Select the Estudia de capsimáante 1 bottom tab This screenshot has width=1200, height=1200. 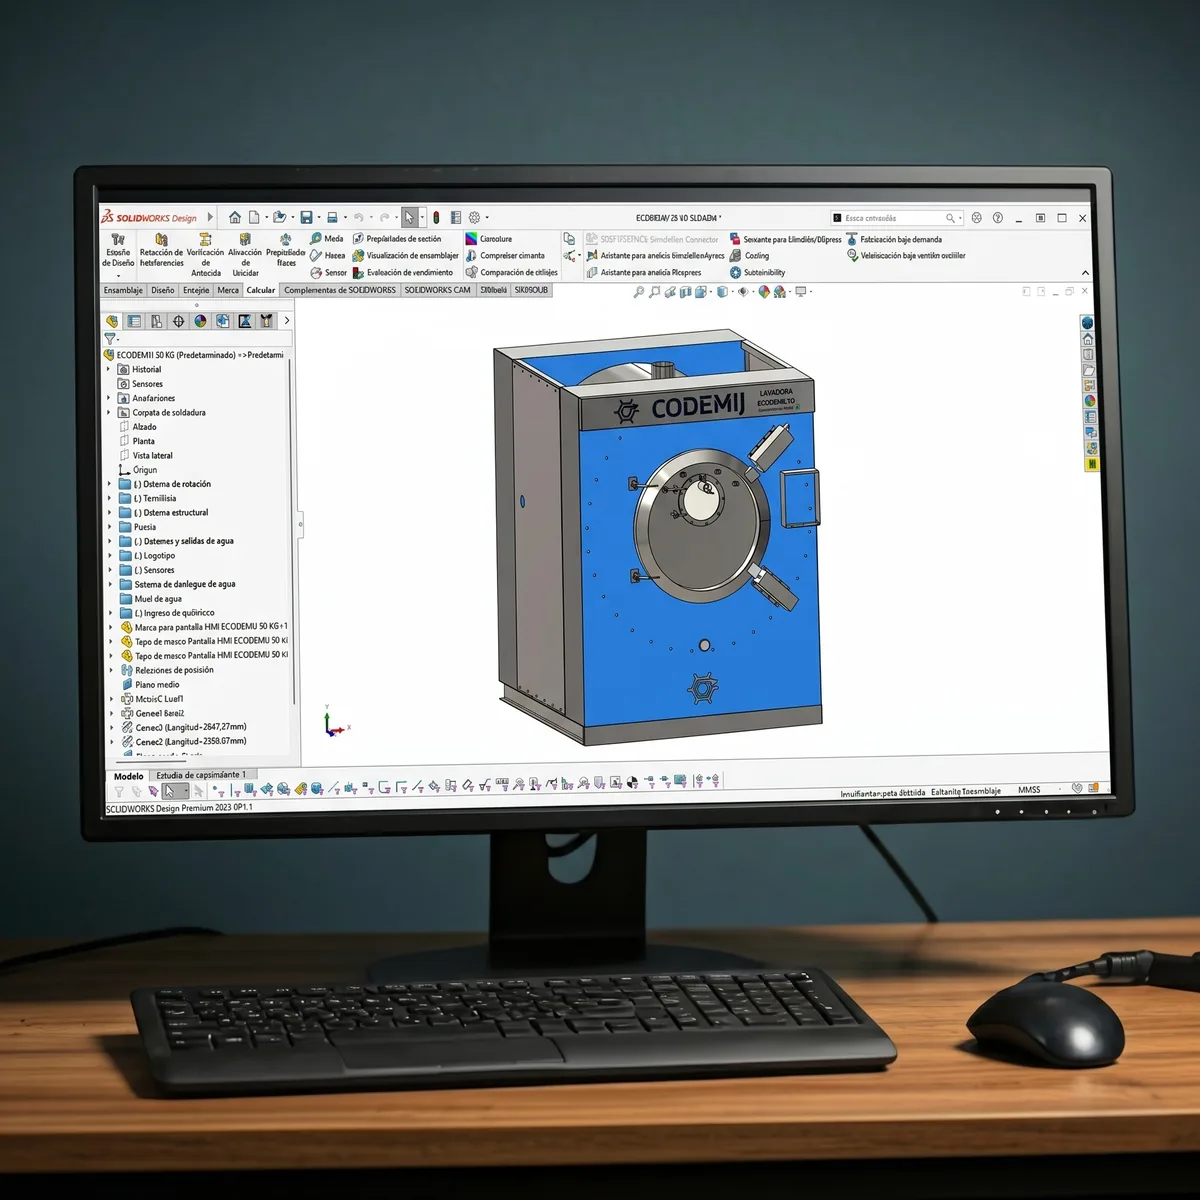pos(203,774)
